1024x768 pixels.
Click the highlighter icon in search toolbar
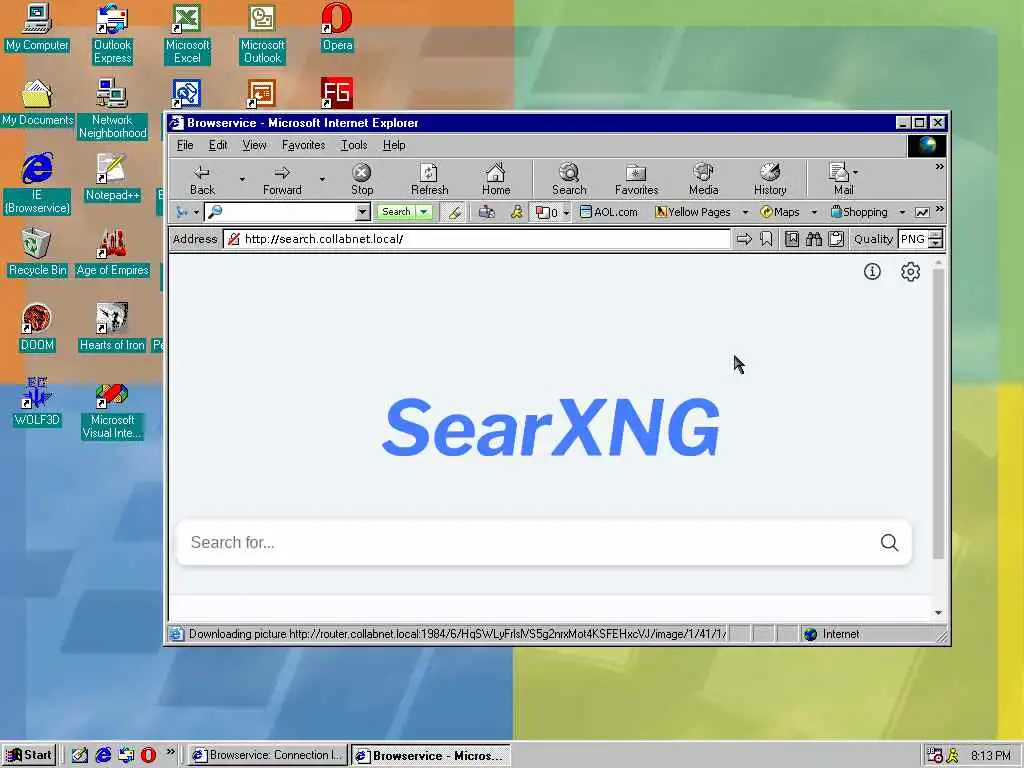[x=455, y=212]
